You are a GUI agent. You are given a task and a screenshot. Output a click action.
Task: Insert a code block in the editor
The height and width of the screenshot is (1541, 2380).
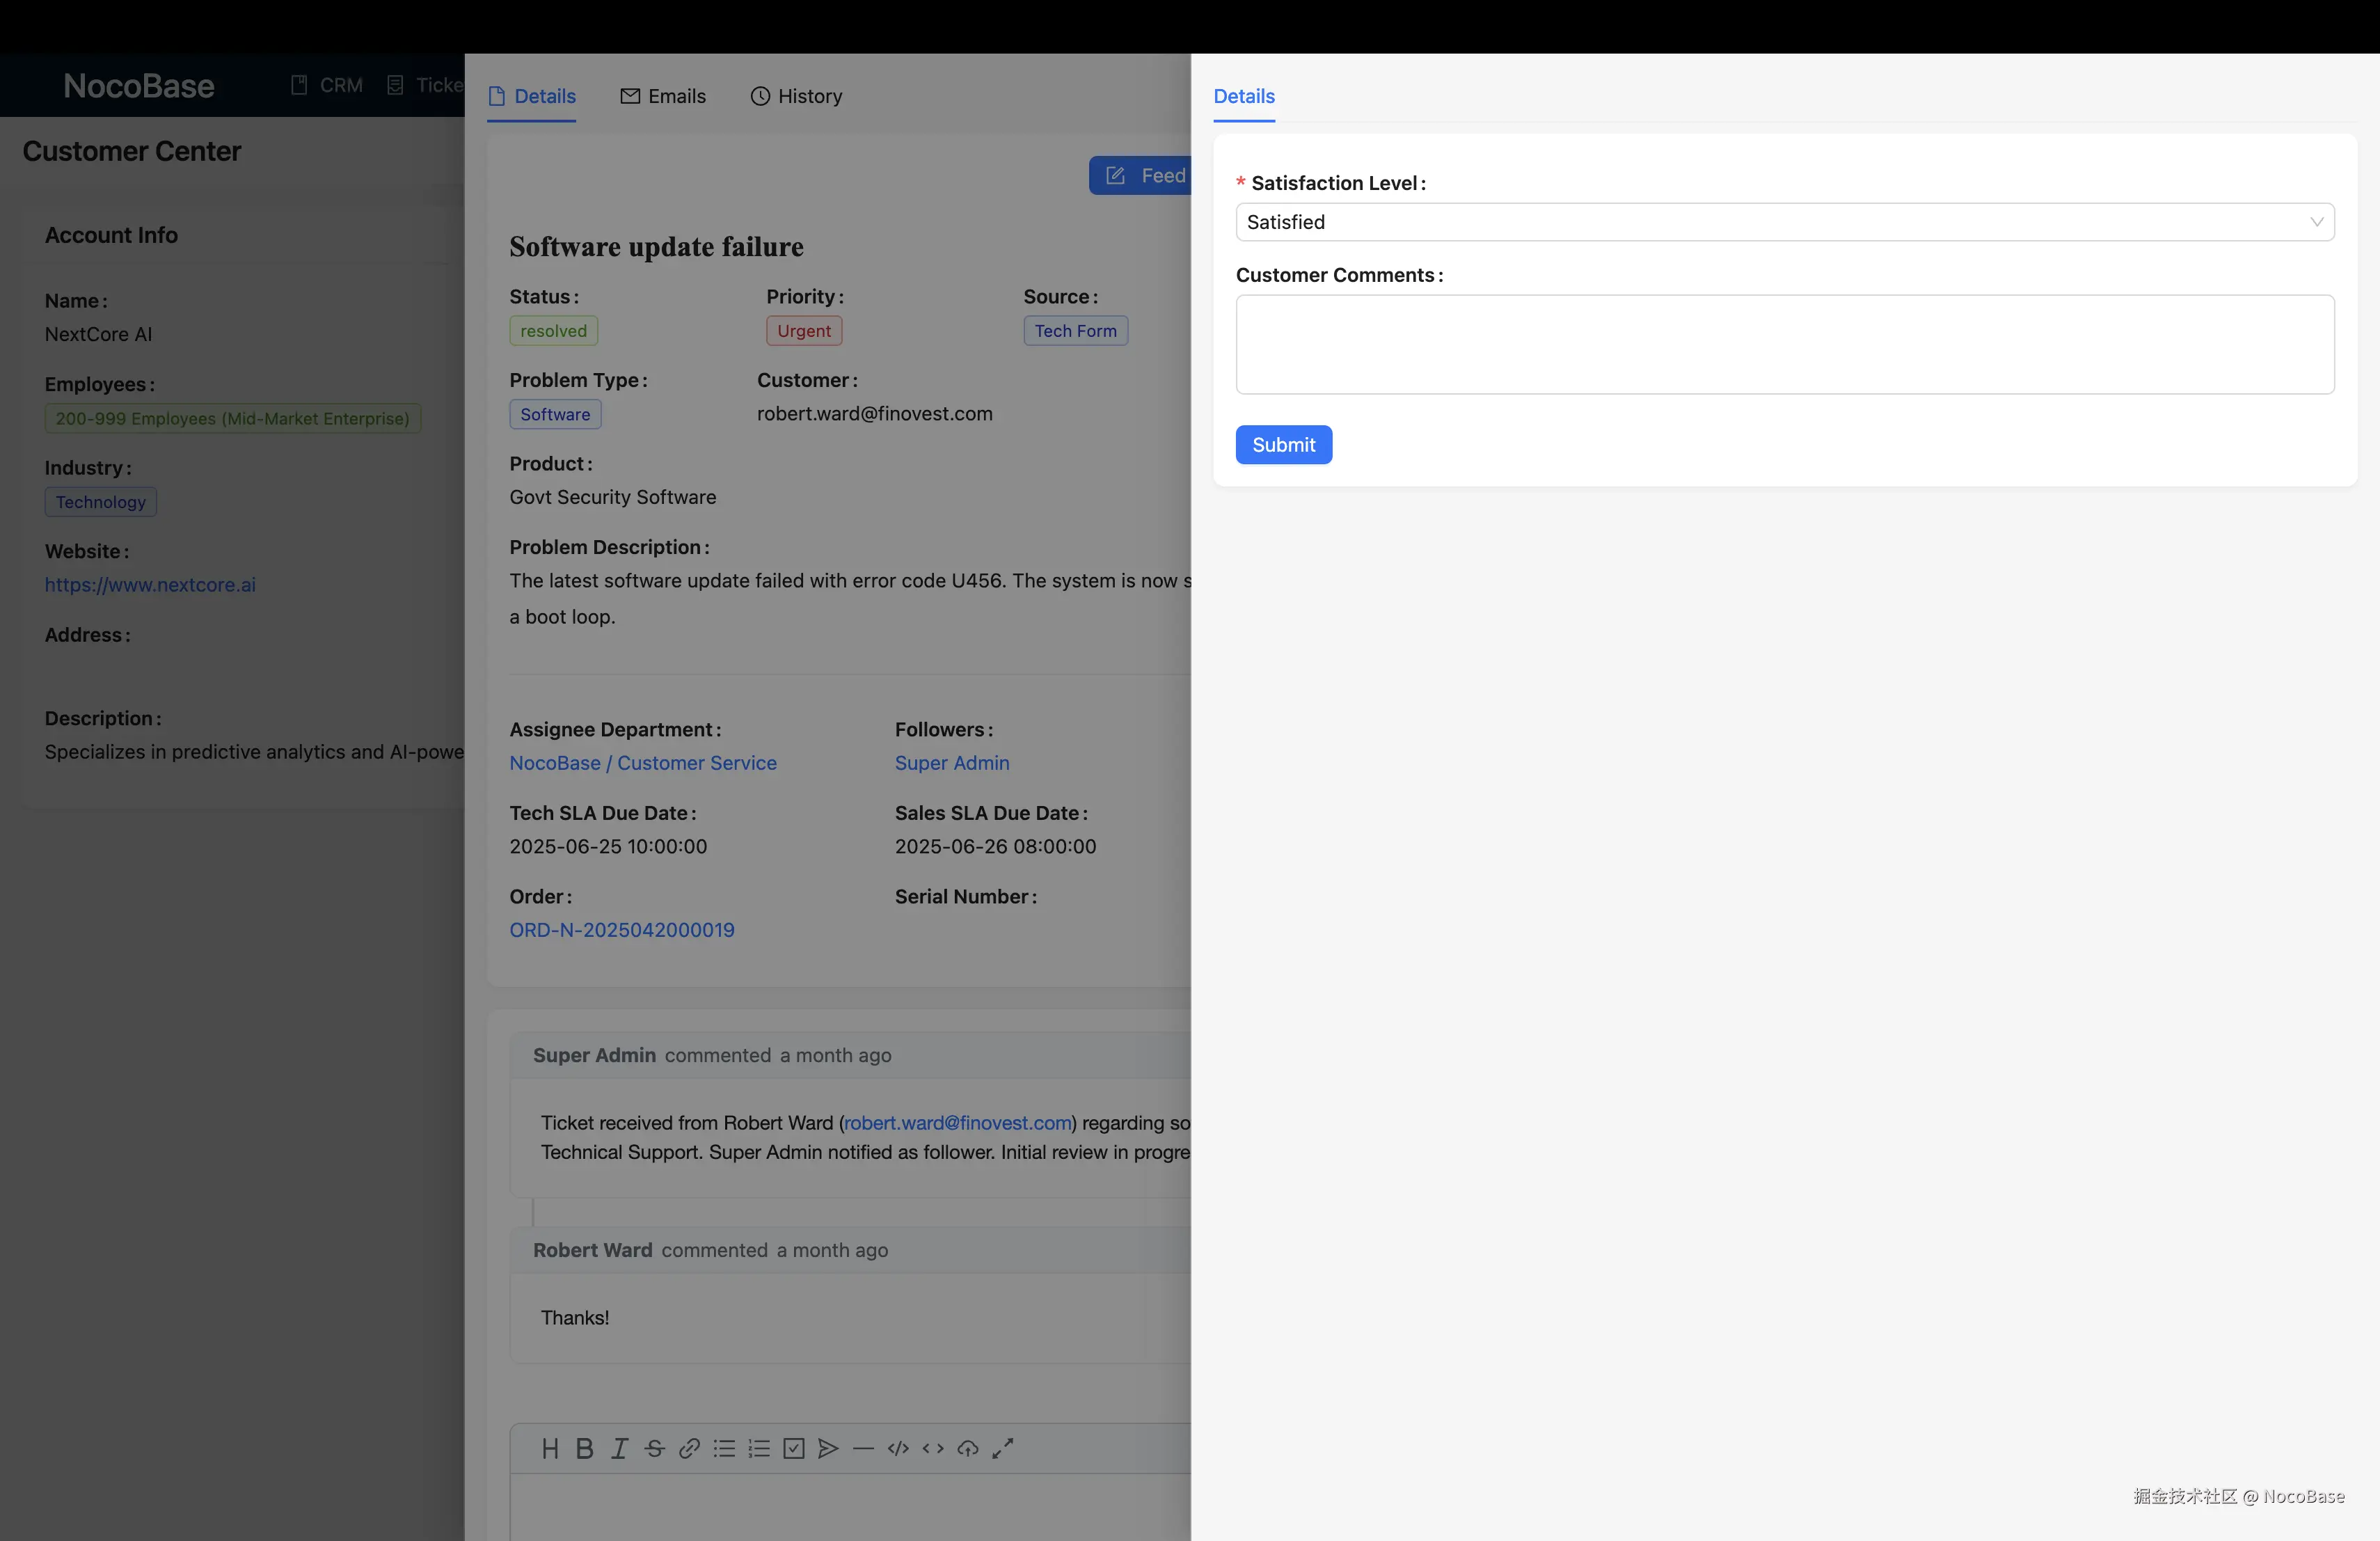pos(897,1448)
